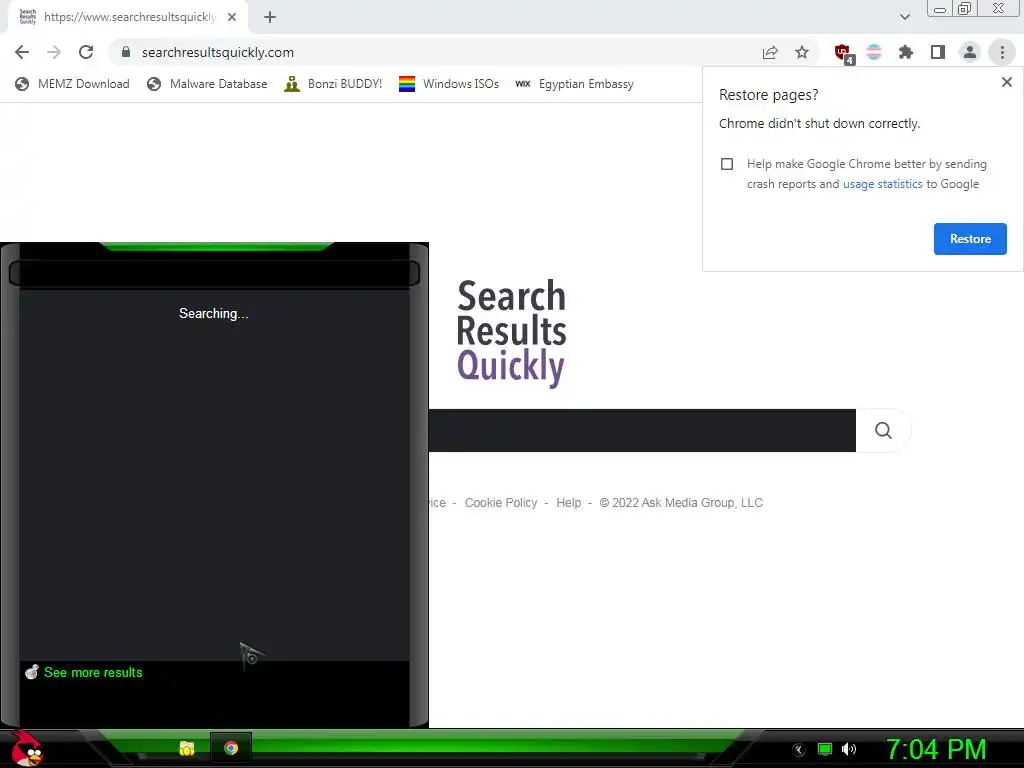This screenshot has width=1024, height=768.
Task: Open a new tab
Action: [x=270, y=17]
